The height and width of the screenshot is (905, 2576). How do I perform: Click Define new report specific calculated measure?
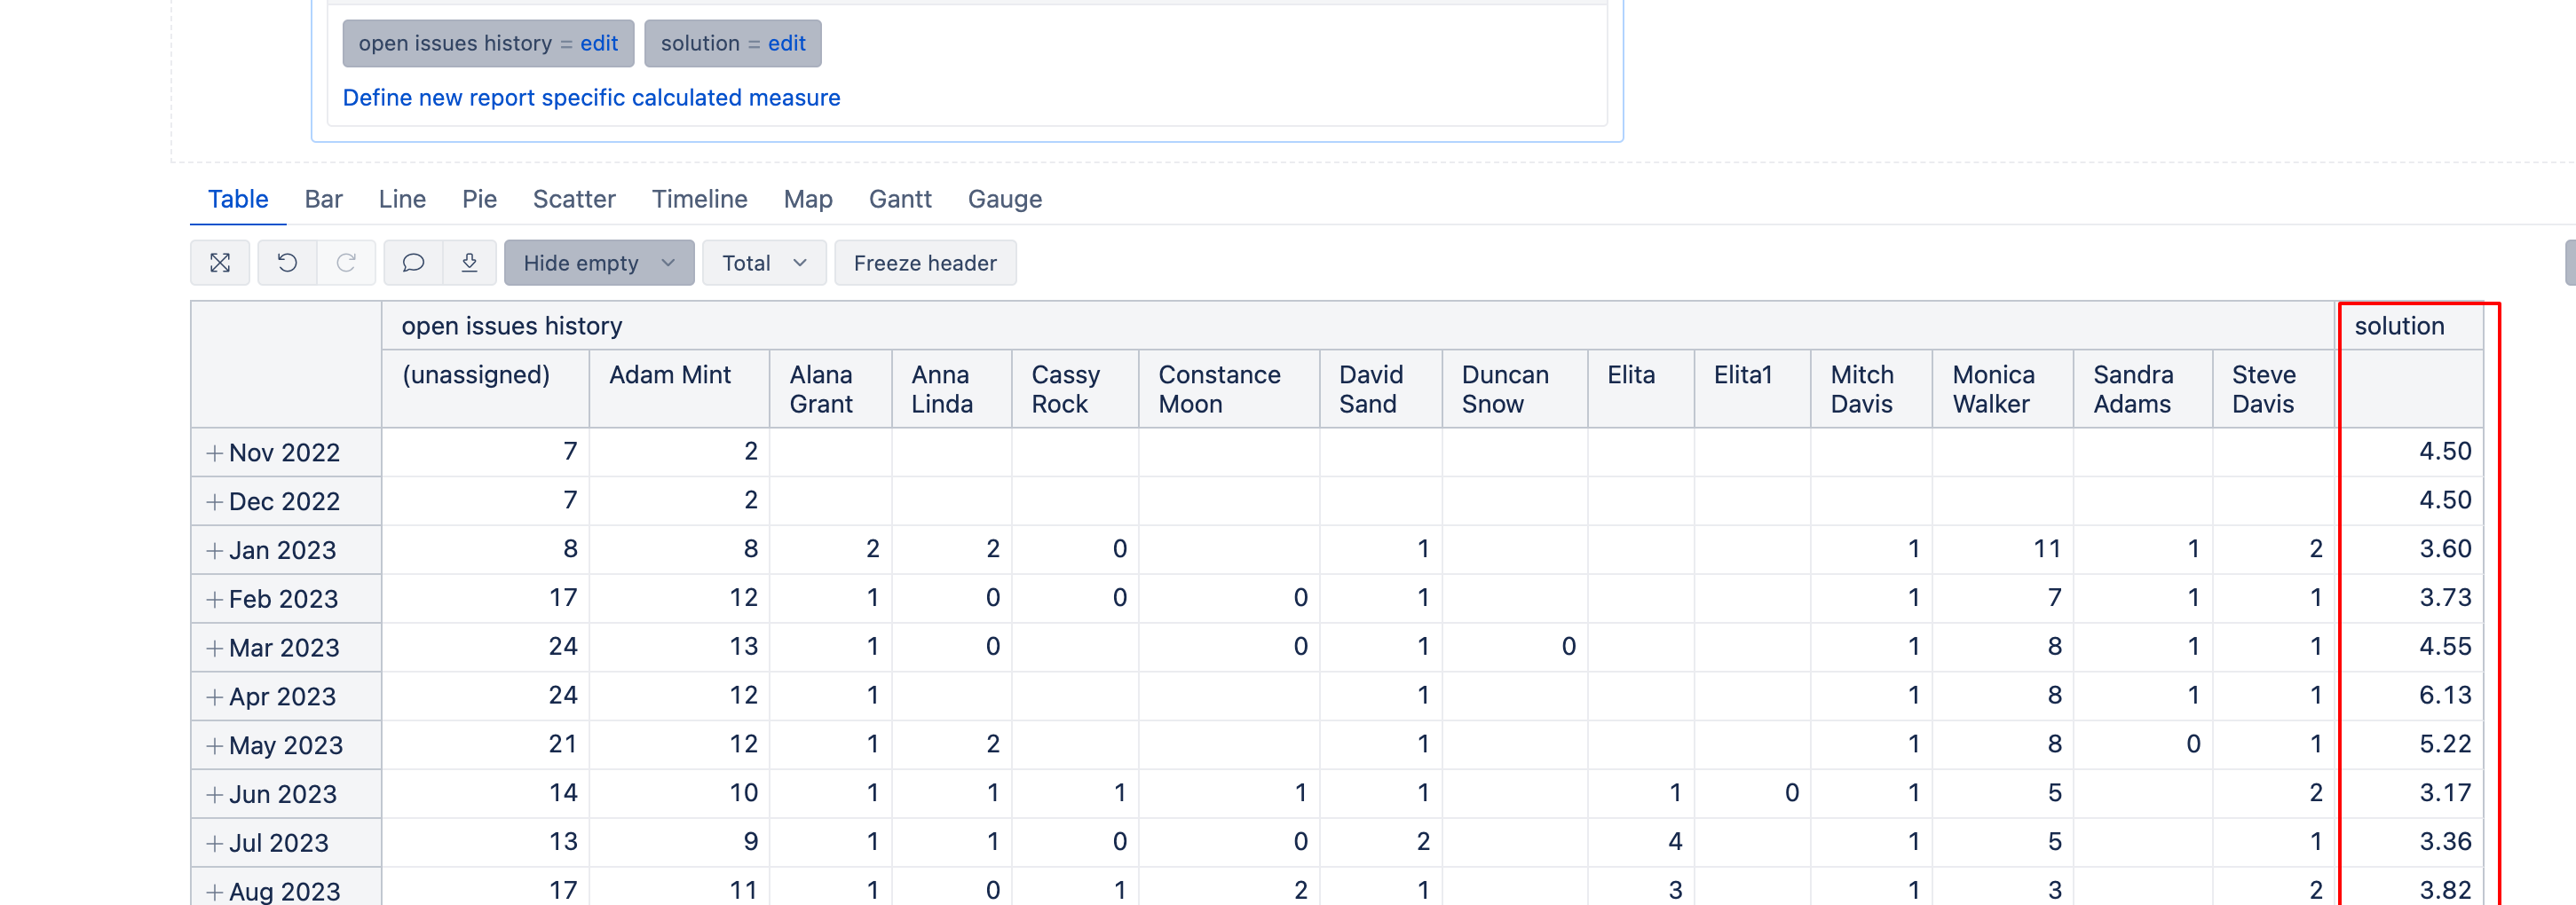(591, 98)
